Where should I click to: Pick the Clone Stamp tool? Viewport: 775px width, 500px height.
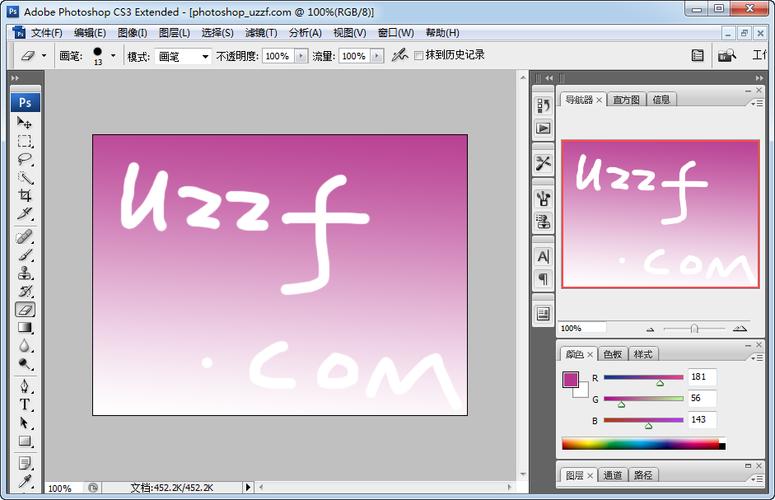(25, 272)
